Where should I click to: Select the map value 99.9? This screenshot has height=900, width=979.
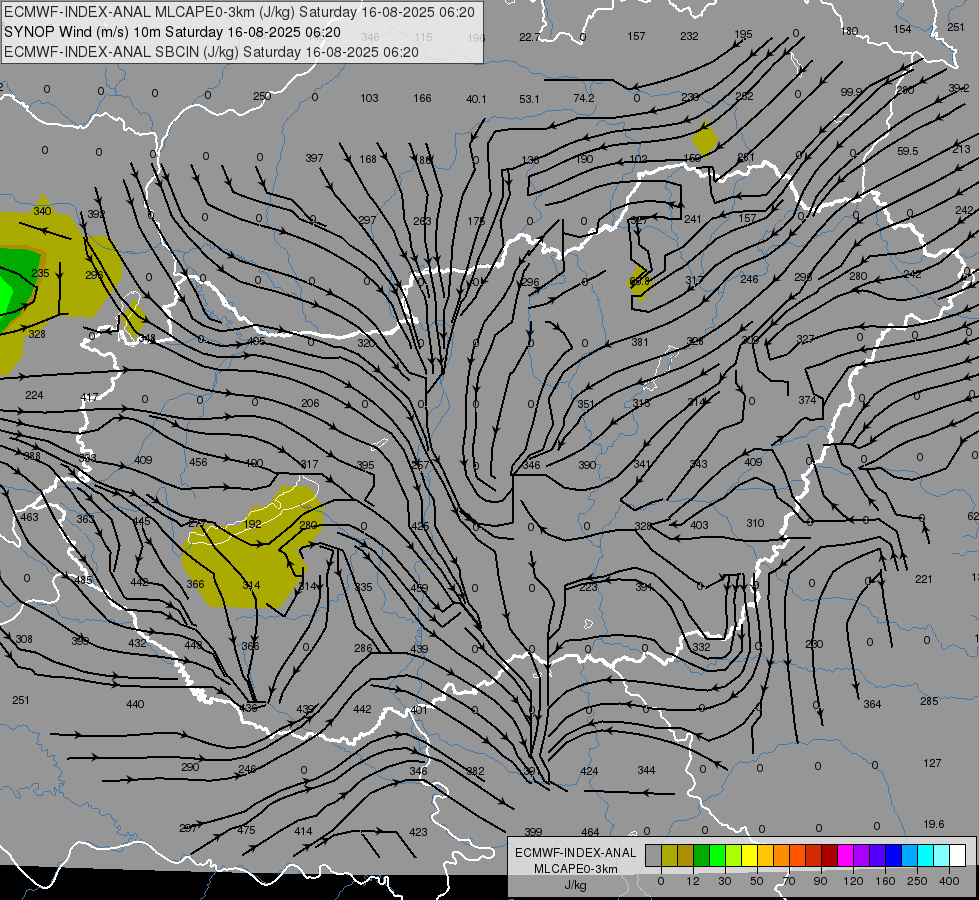pos(851,92)
